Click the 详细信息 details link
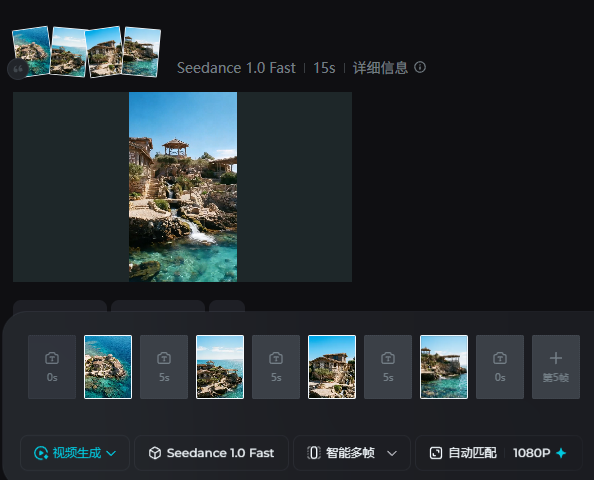 pyautogui.click(x=380, y=68)
